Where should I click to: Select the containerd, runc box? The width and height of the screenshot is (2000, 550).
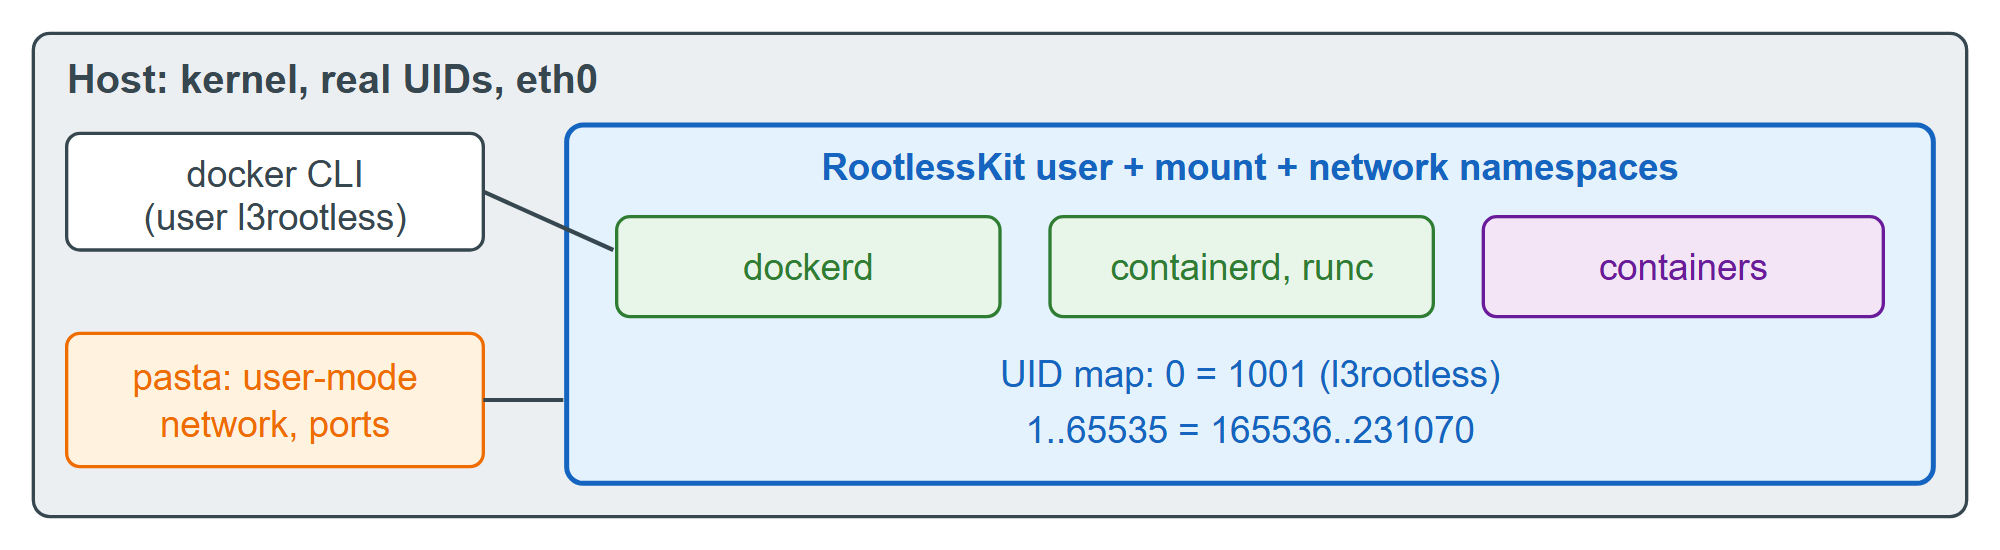click(x=1241, y=267)
